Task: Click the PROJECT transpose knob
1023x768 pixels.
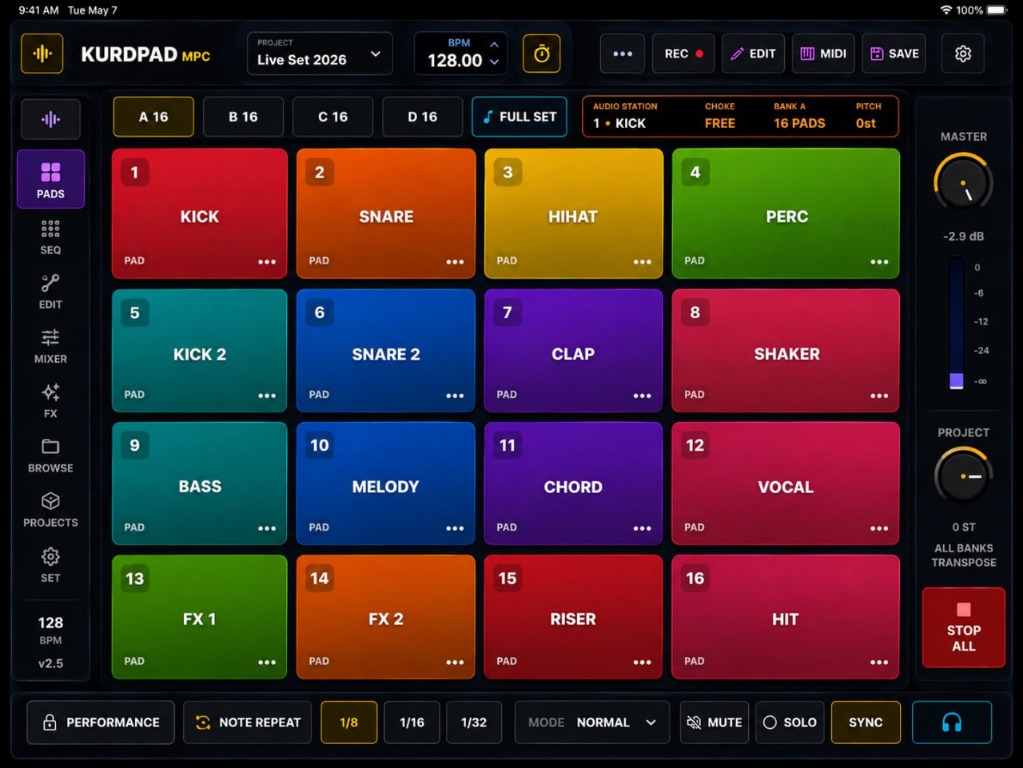Action: pyautogui.click(x=963, y=476)
